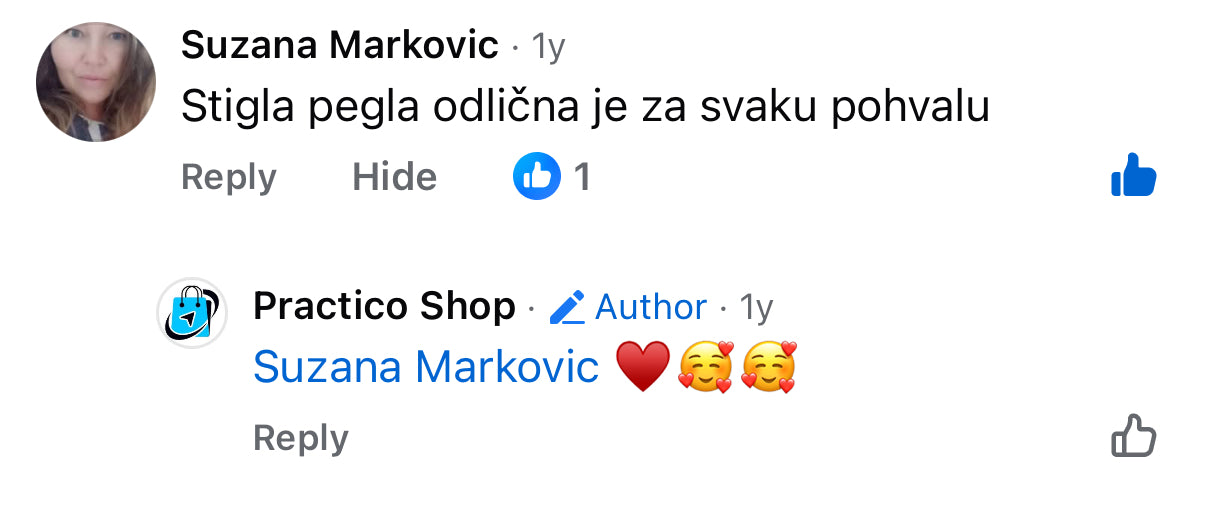Click the first smiling hearts emoji
The width and height of the screenshot is (1206, 505).
705,367
